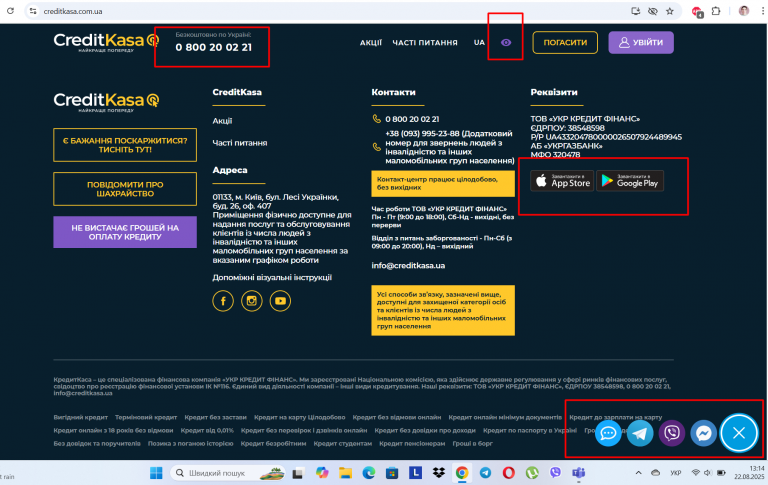768x485 pixels.
Task: Open the Telegram chat widget icon
Action: tap(640, 433)
